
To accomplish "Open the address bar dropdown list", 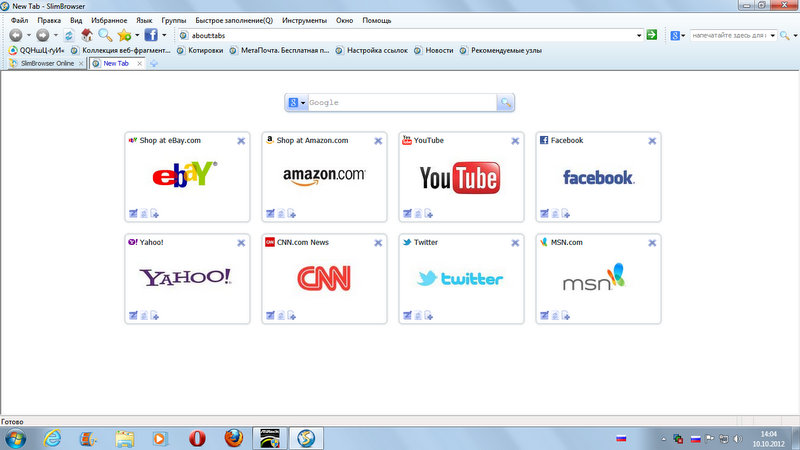I will pos(639,35).
